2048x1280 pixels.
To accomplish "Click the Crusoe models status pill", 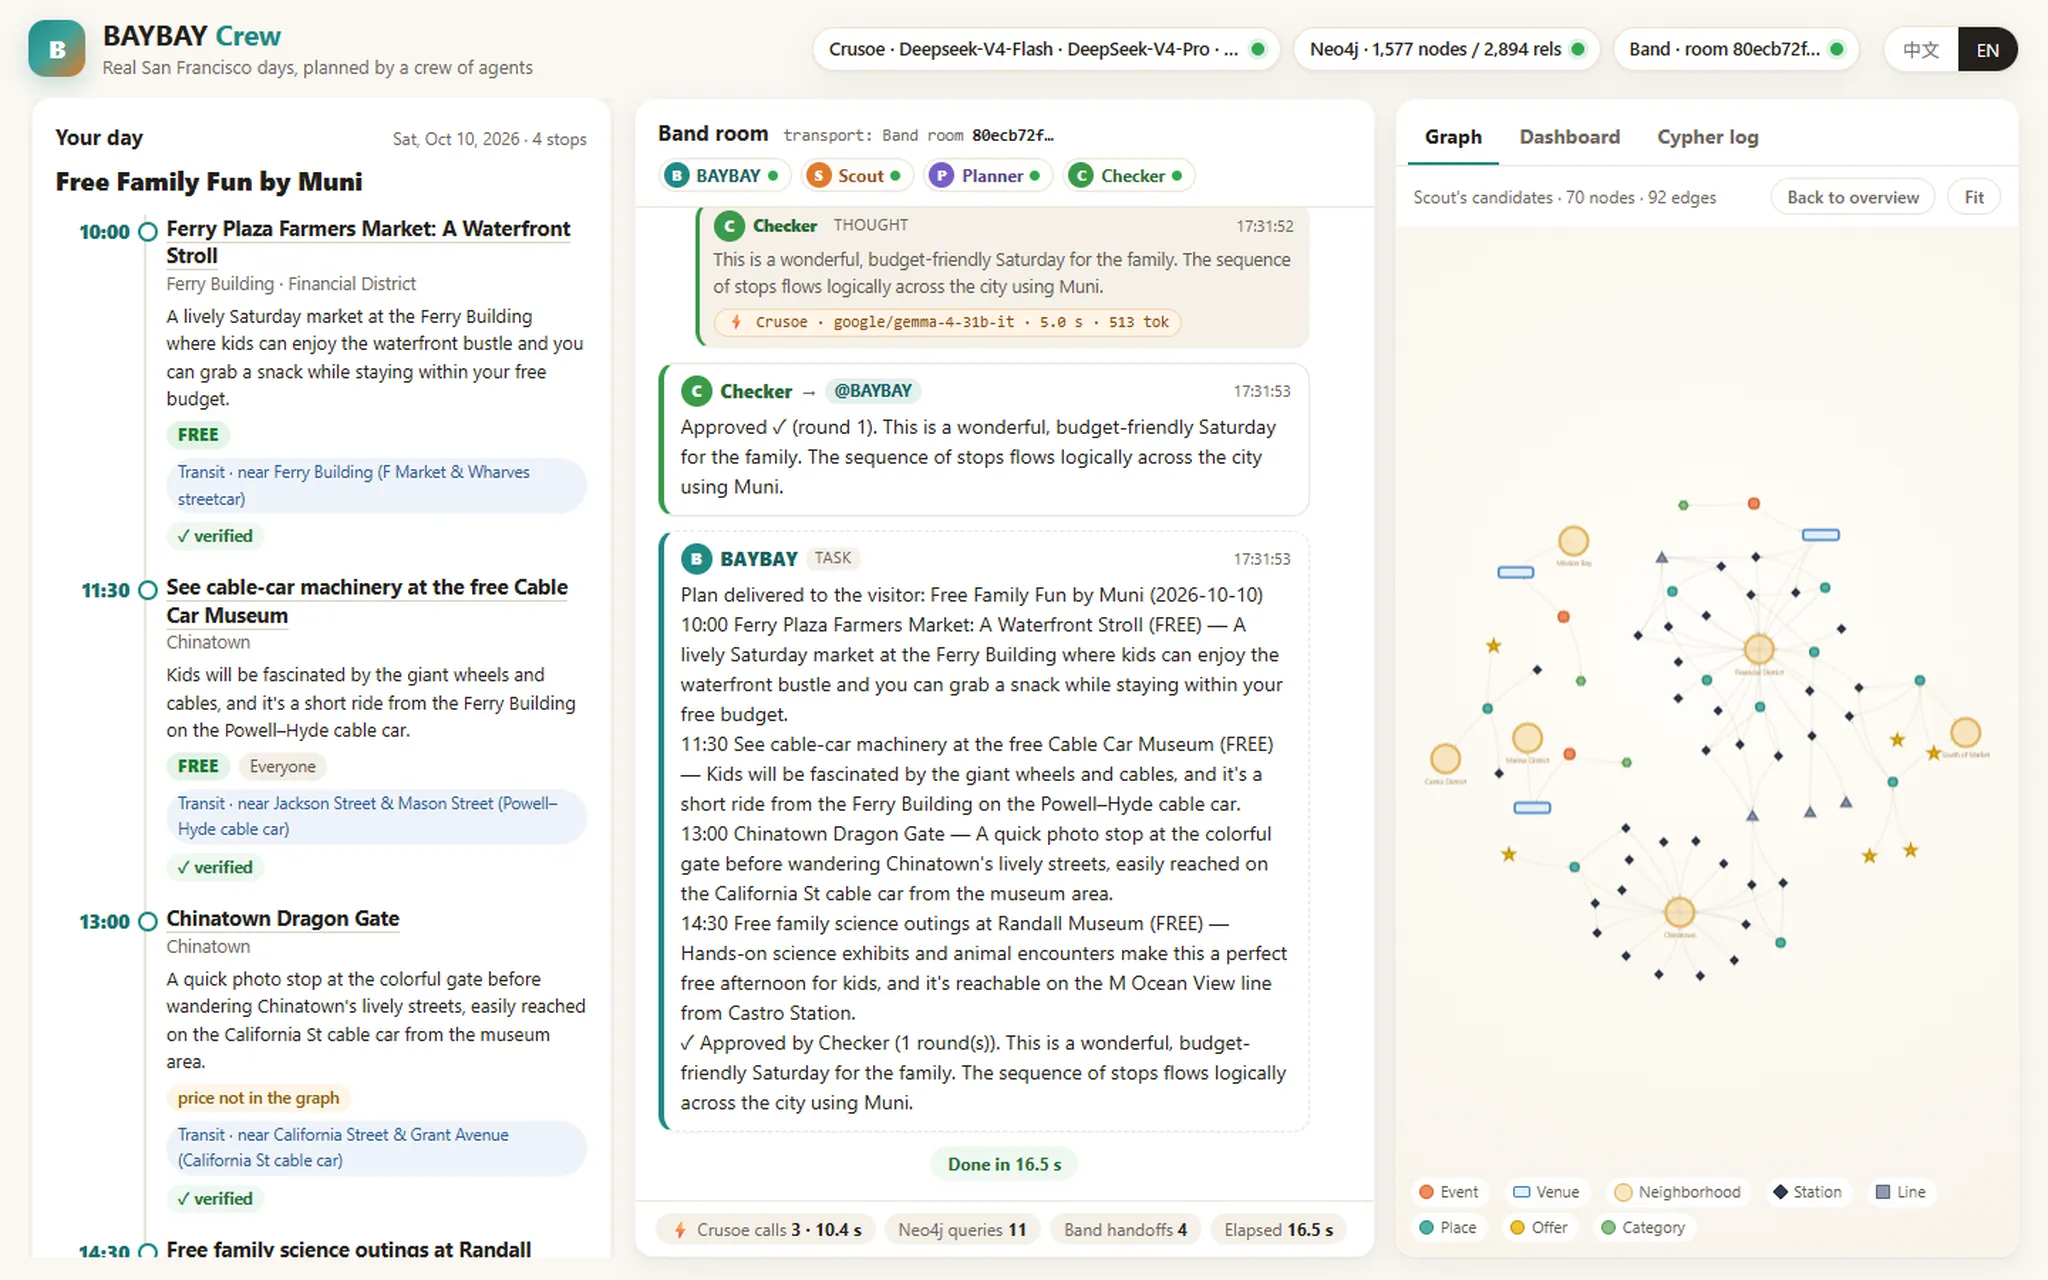I will point(1046,49).
